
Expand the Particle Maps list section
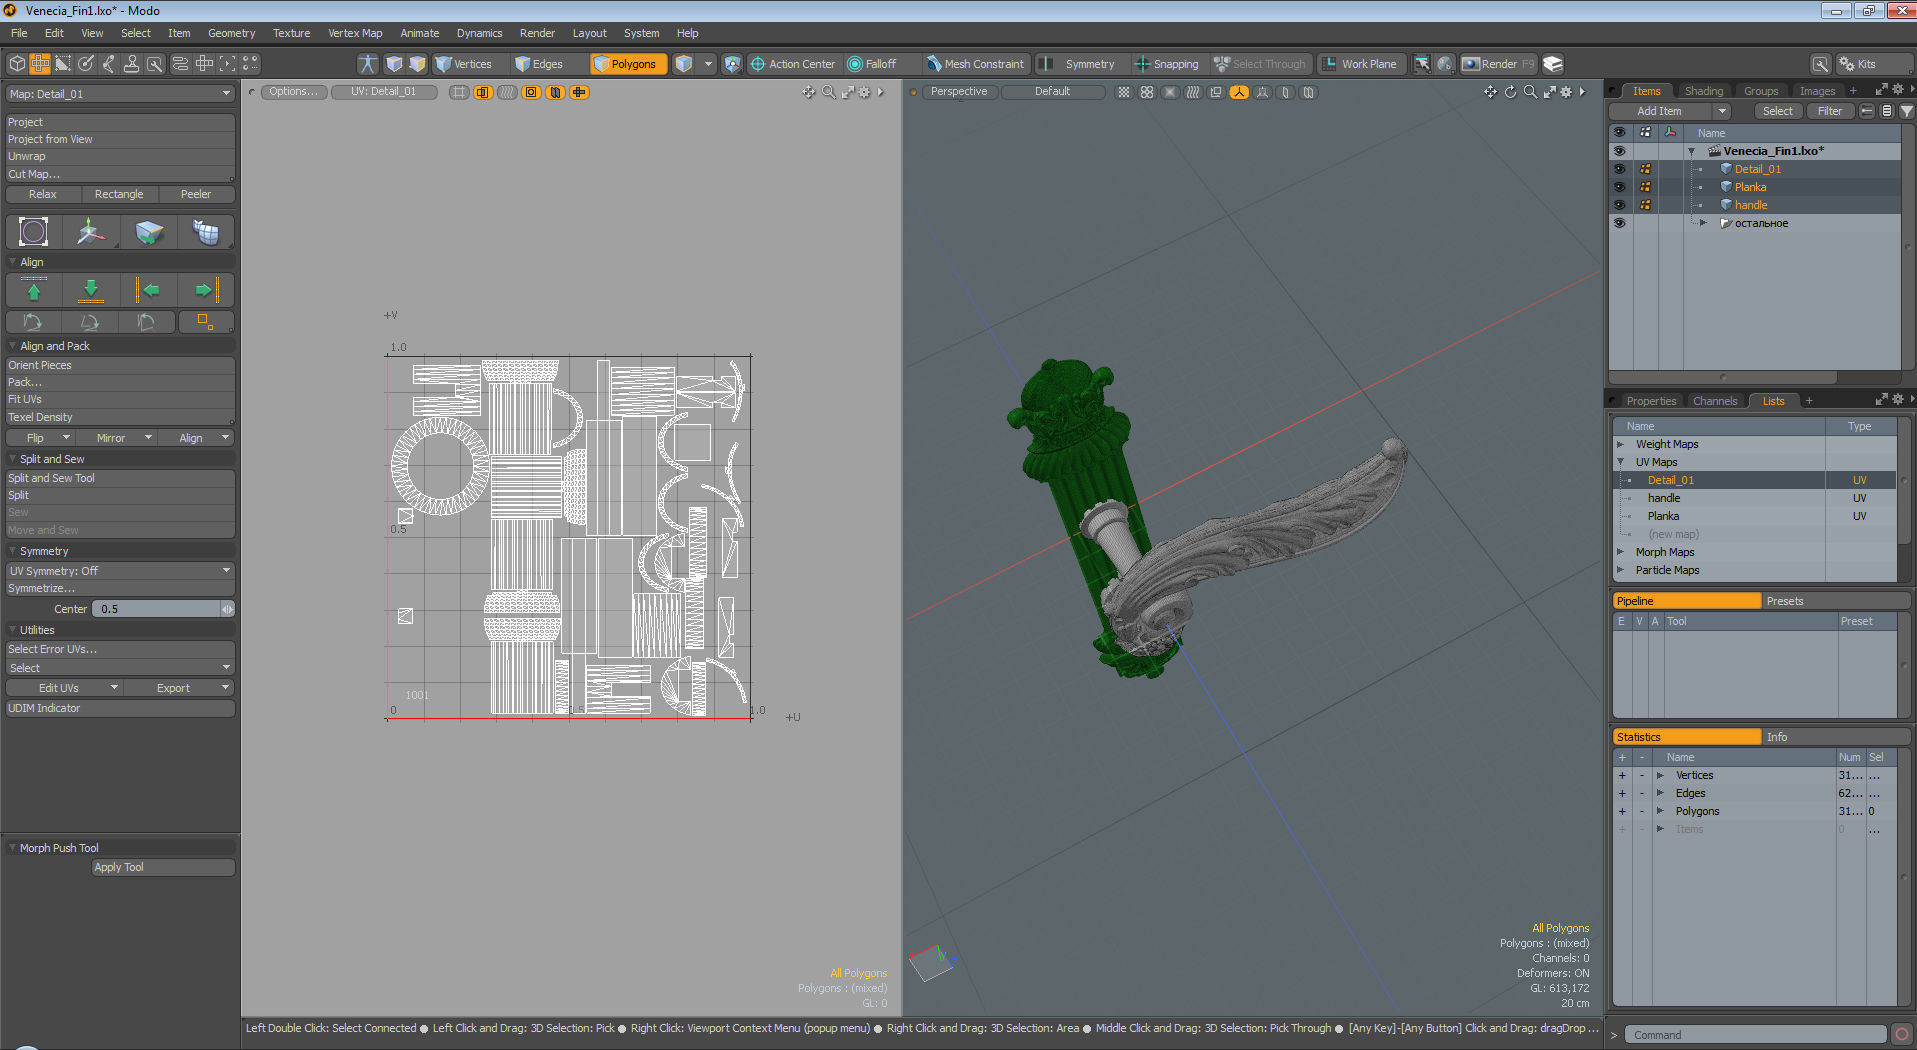click(x=1621, y=570)
